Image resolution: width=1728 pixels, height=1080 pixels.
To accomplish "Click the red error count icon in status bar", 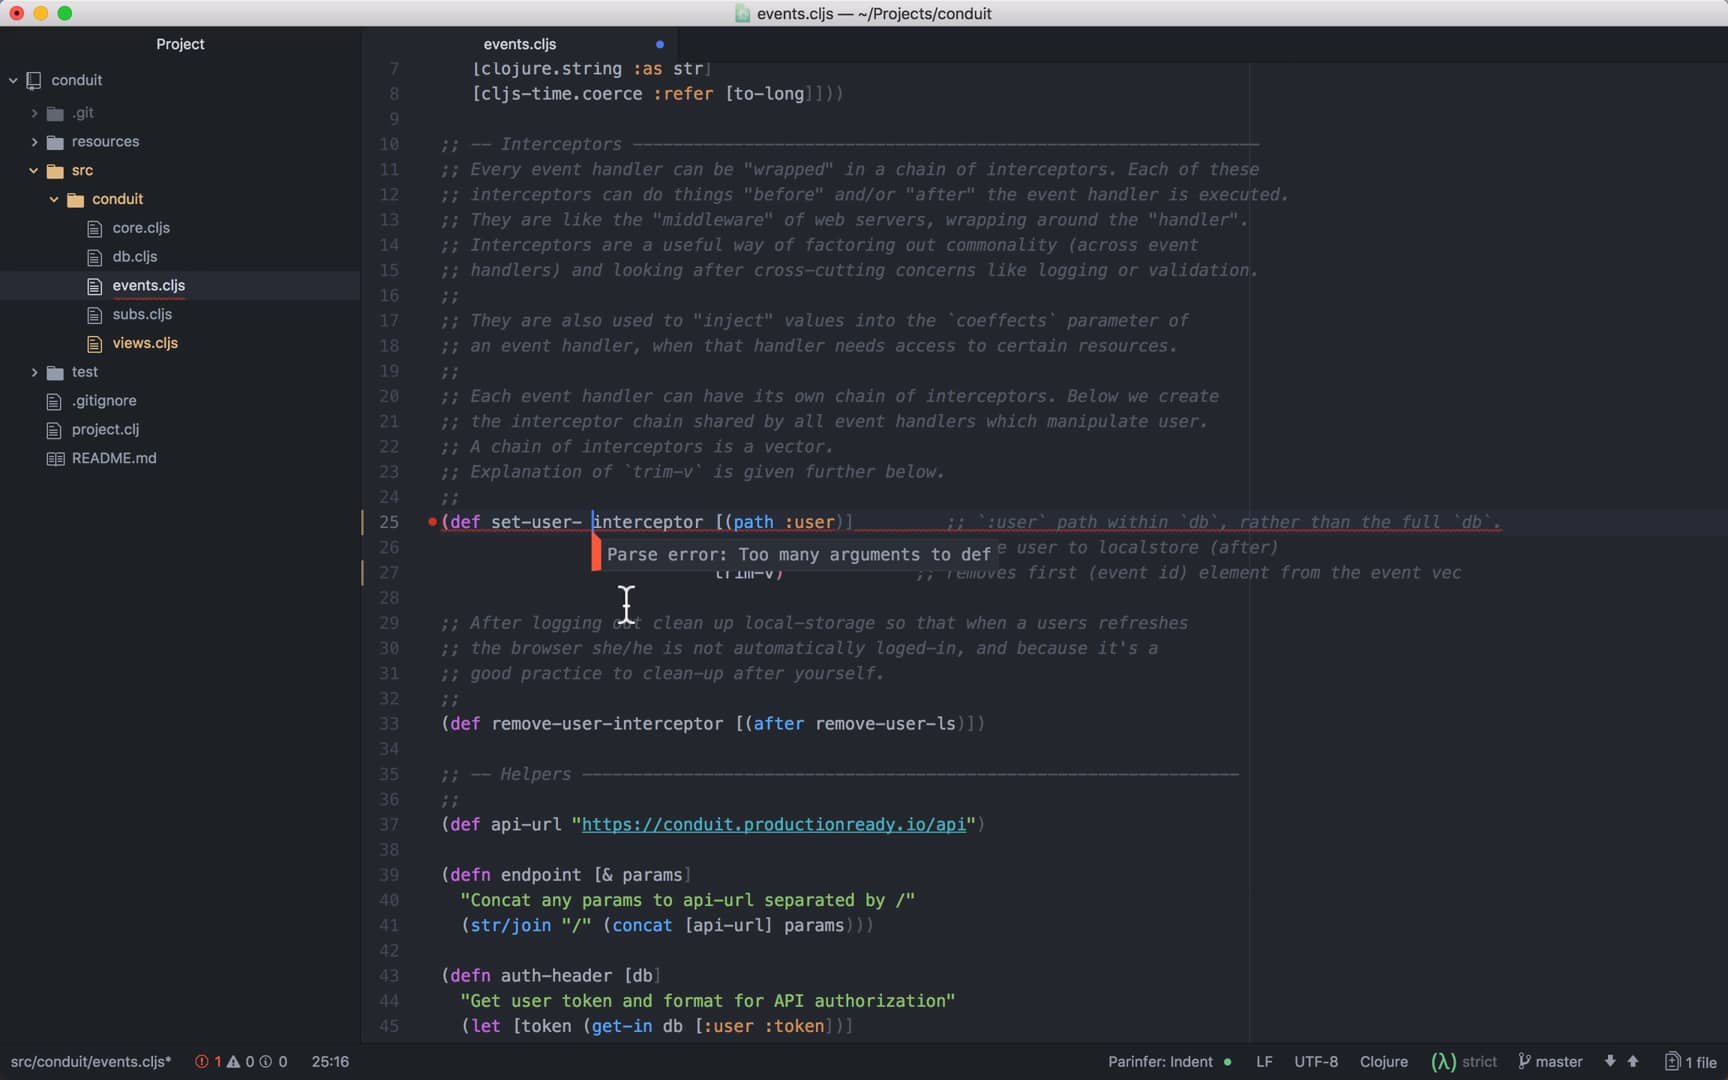I will (x=202, y=1062).
